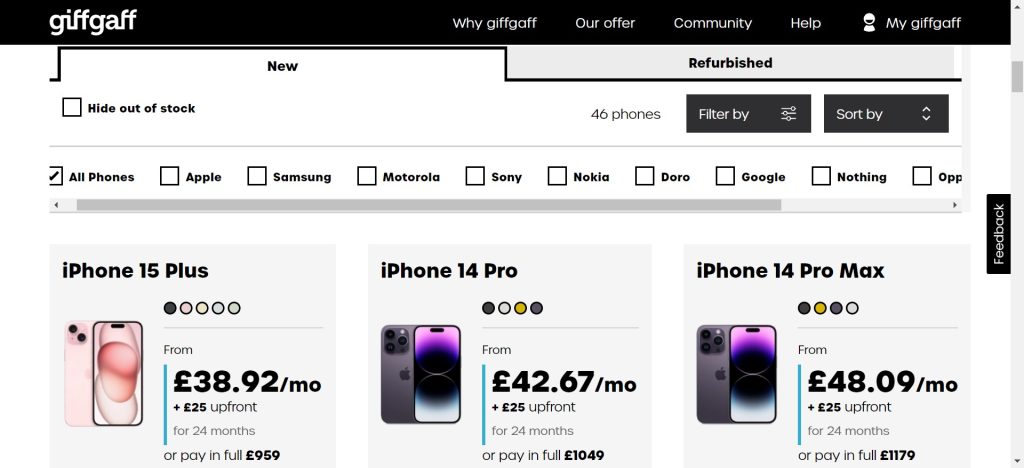Viewport: 1024px width, 468px height.
Task: Tick the Hide out of stock checkbox
Action: (72, 108)
